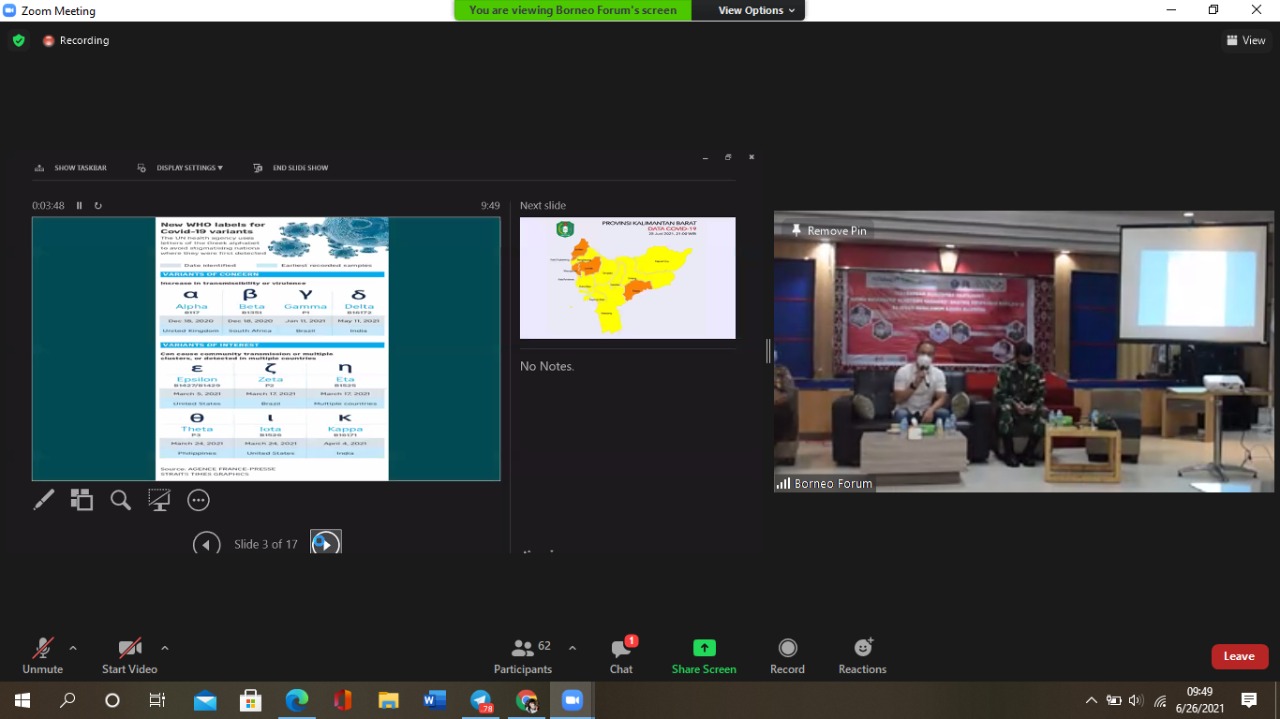Open more slide show options ellipsis
The height and width of the screenshot is (719, 1280).
(198, 500)
